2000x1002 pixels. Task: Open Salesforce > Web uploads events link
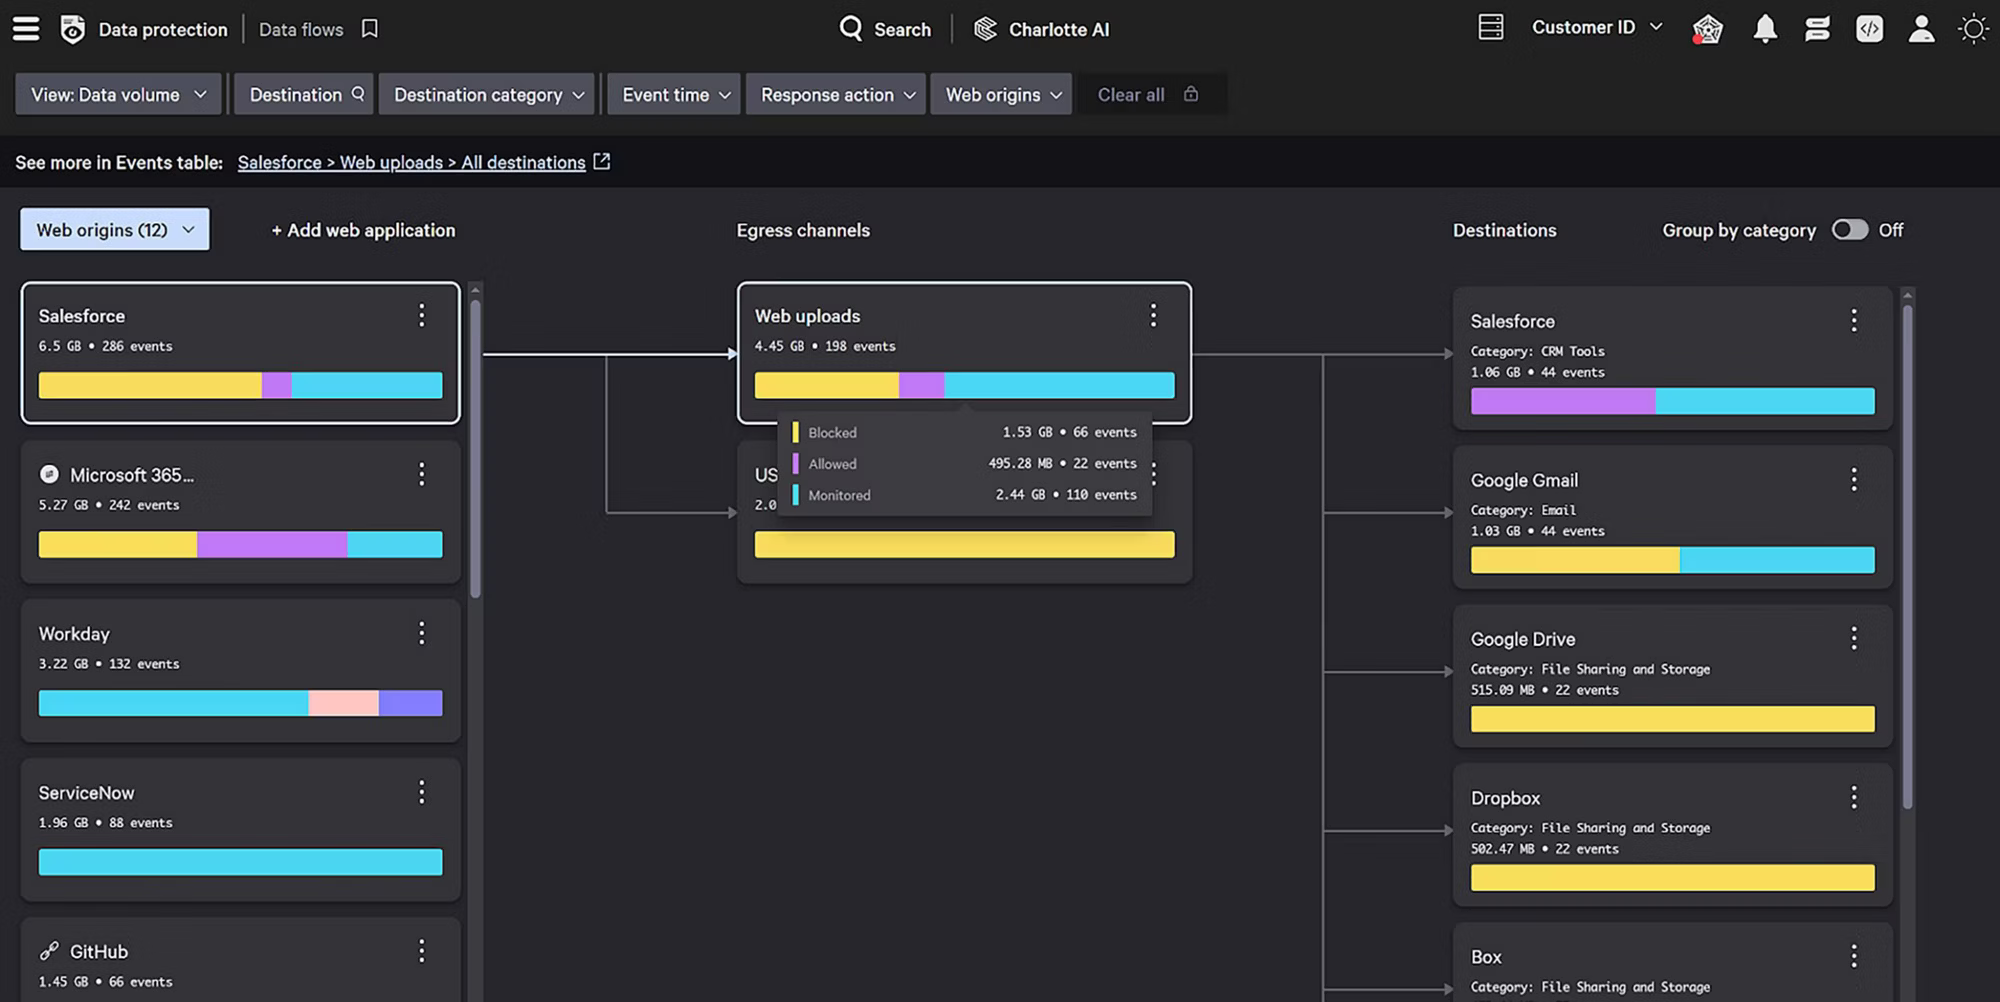pyautogui.click(x=411, y=163)
